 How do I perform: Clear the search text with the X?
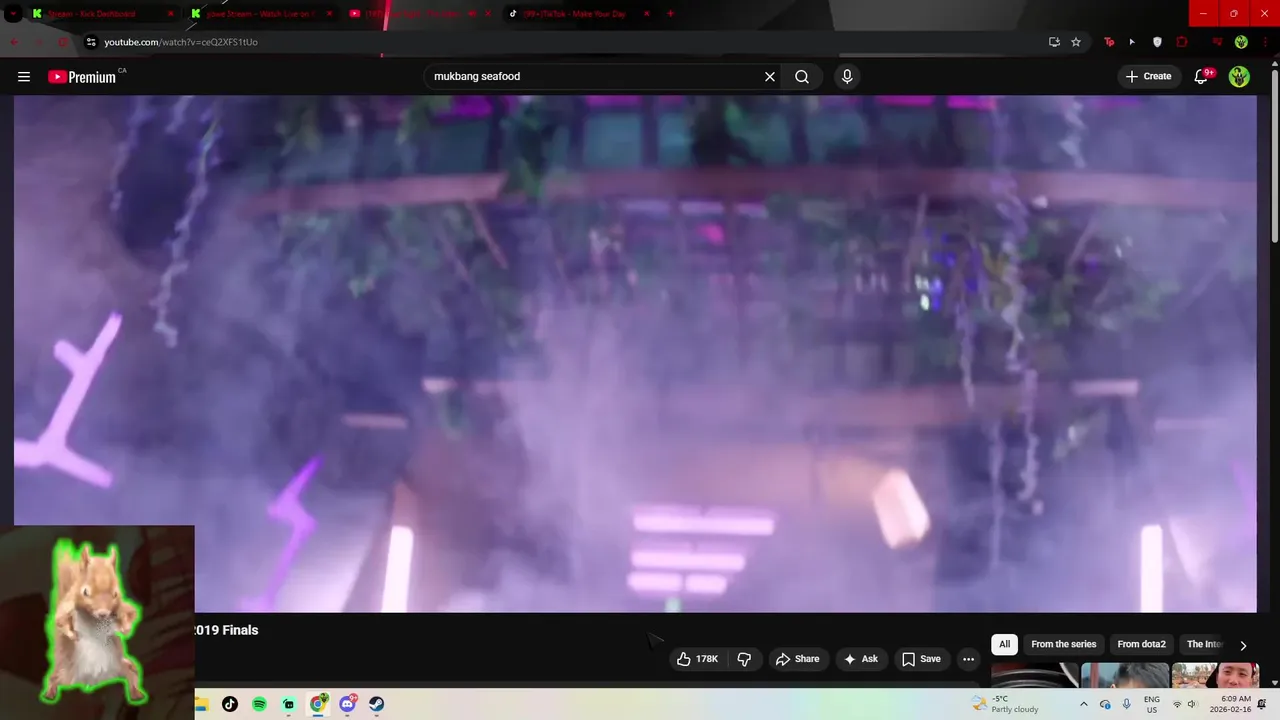[770, 77]
